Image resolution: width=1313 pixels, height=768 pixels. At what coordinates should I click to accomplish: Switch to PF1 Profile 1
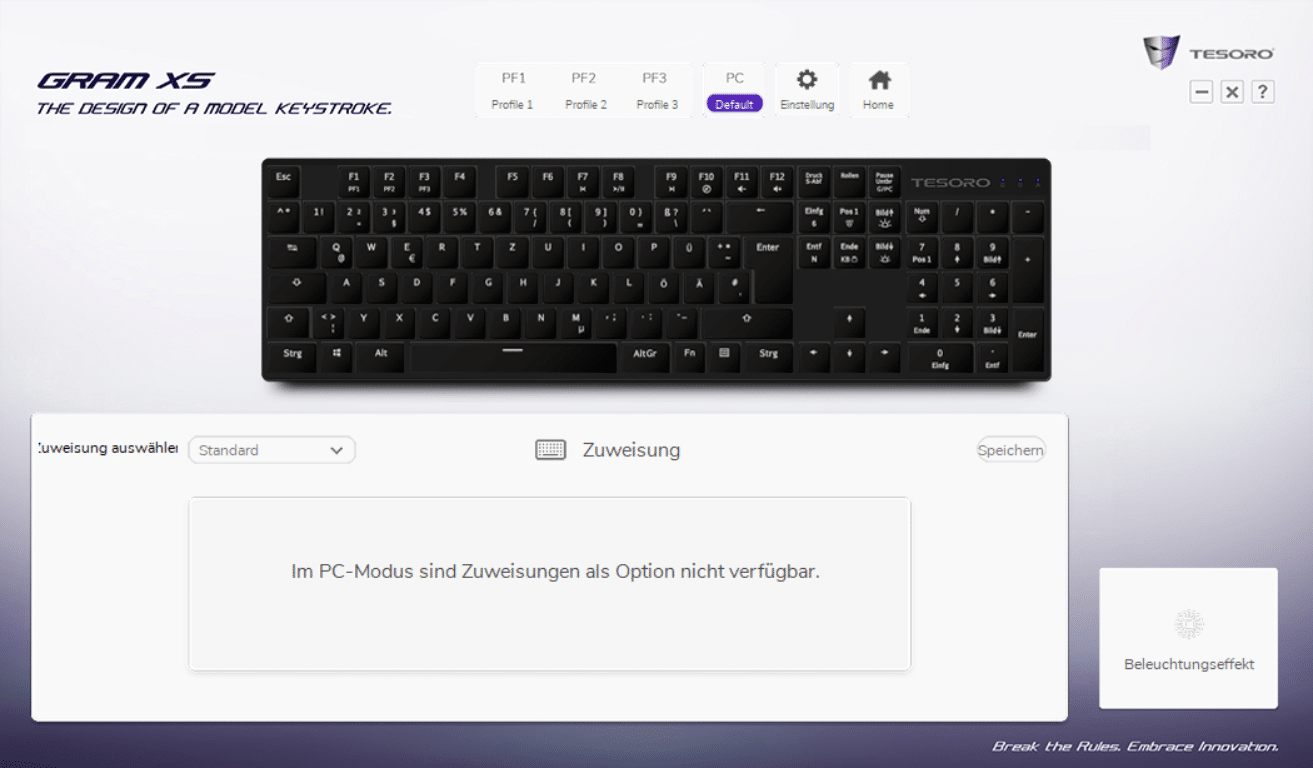[513, 90]
